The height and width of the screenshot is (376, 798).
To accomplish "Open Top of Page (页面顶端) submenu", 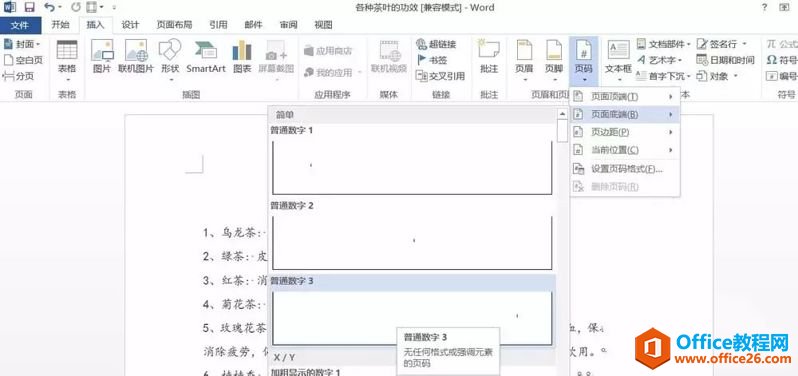I will pyautogui.click(x=625, y=97).
